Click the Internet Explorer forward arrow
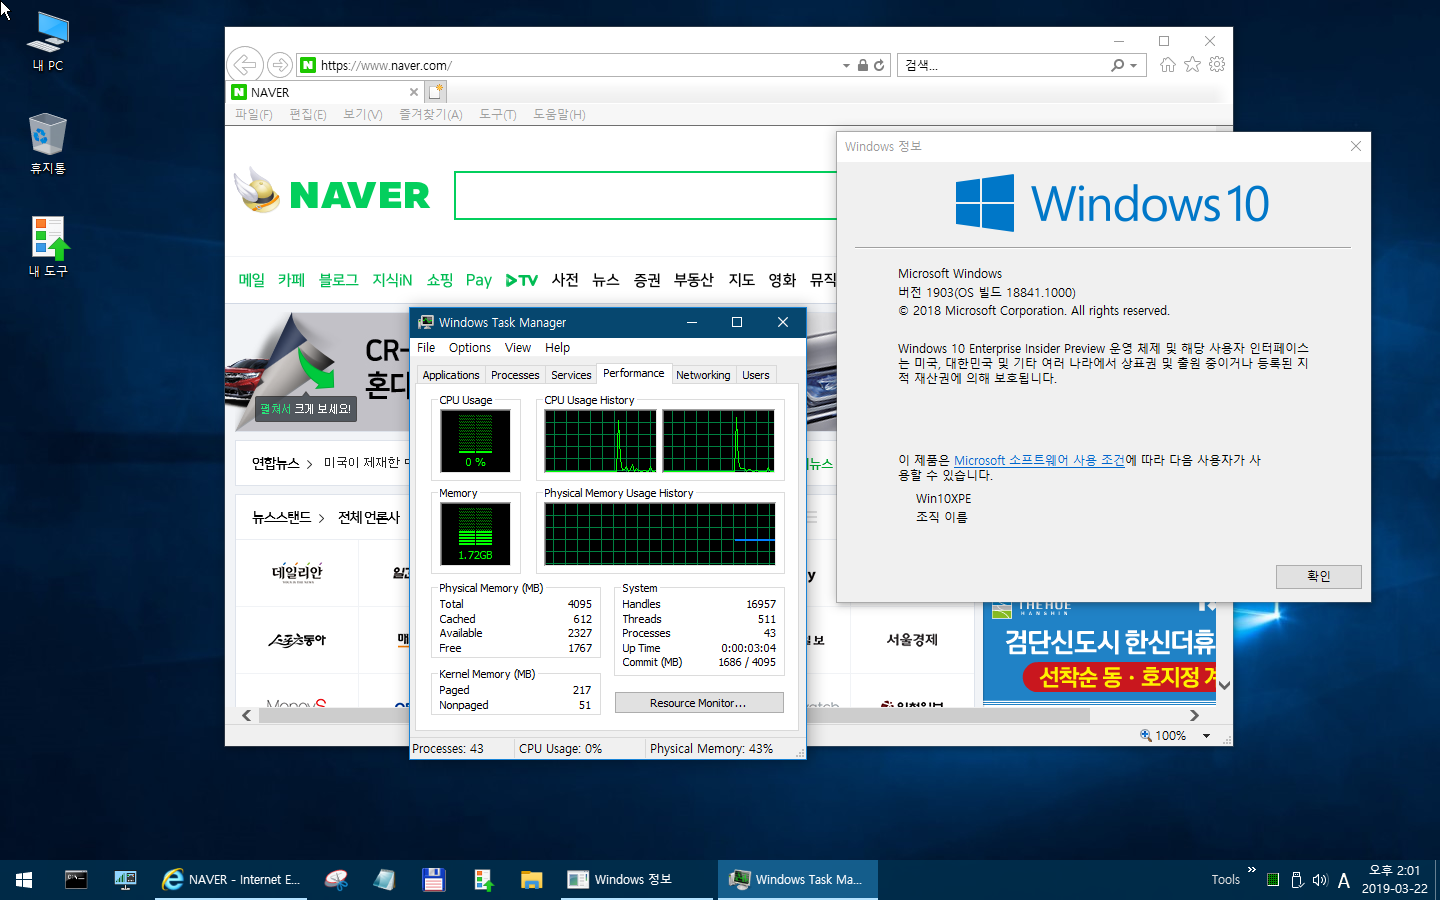Screen dimensions: 1440x900 click(281, 65)
